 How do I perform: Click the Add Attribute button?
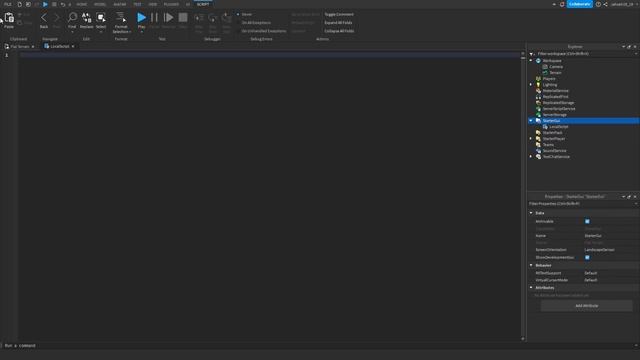coord(587,306)
